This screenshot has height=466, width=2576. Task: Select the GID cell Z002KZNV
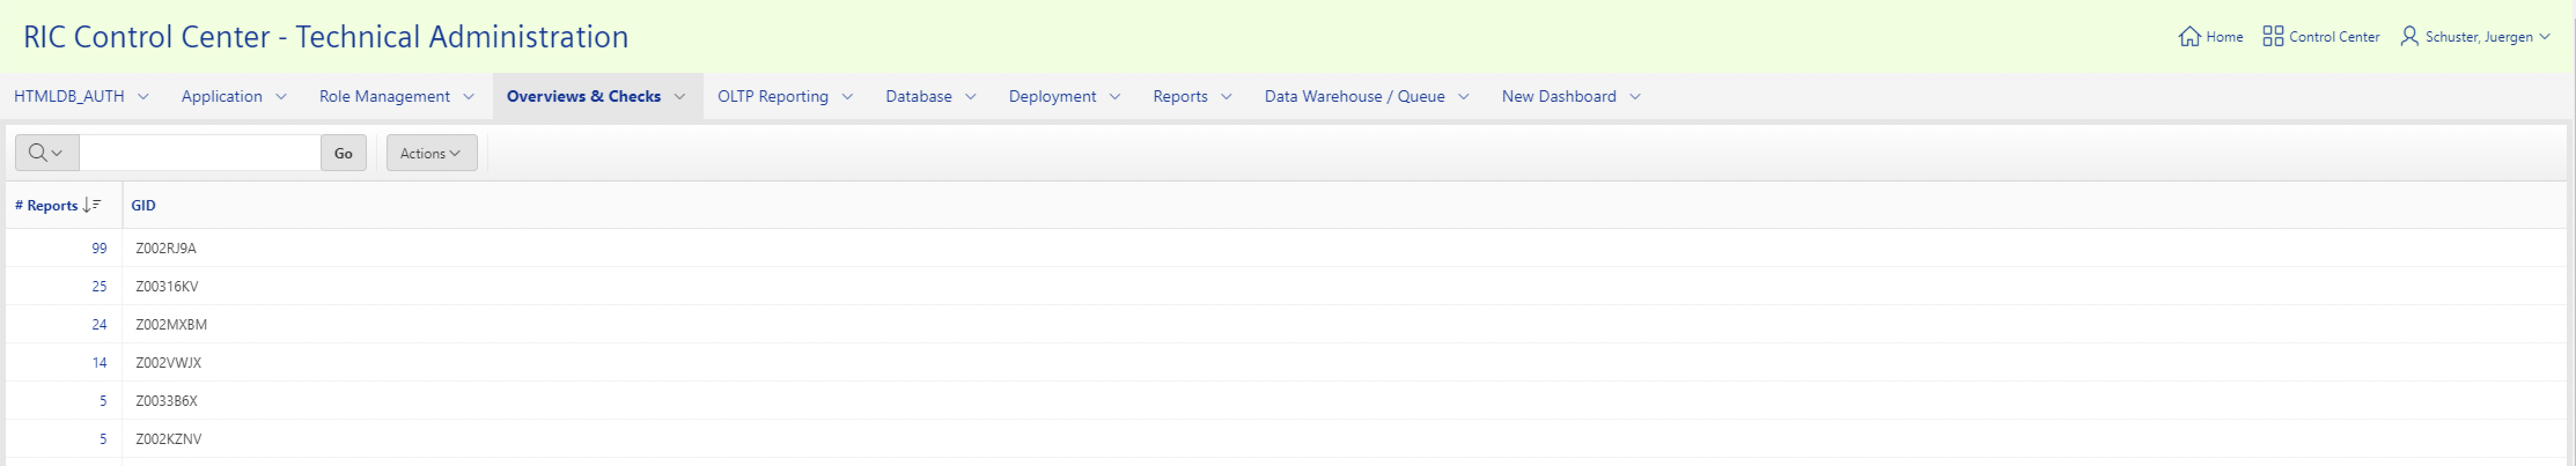click(x=168, y=438)
